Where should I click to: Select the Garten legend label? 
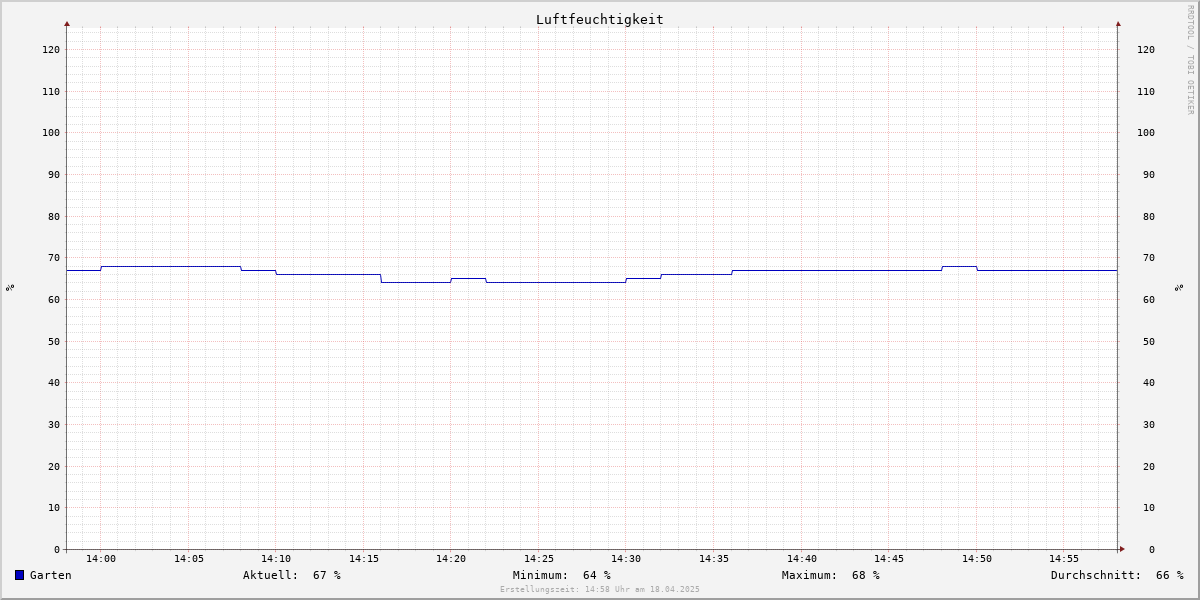[x=51, y=575]
